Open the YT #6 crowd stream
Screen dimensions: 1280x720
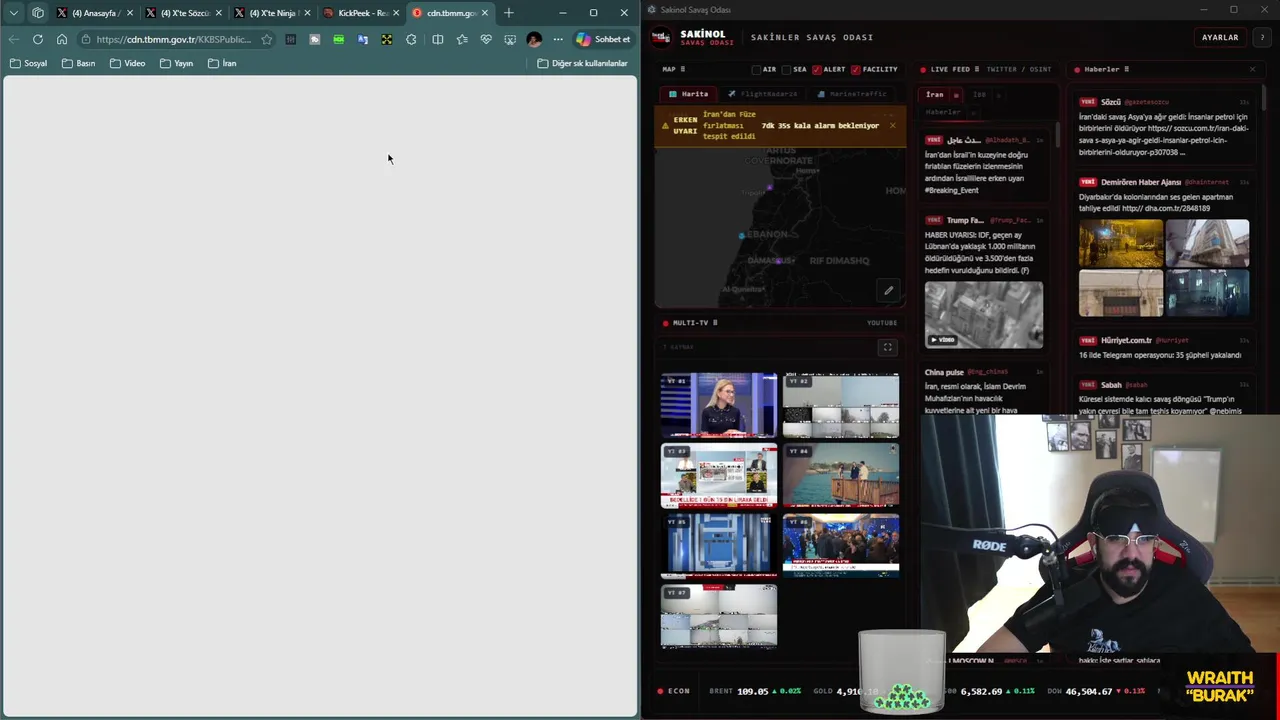[841, 545]
